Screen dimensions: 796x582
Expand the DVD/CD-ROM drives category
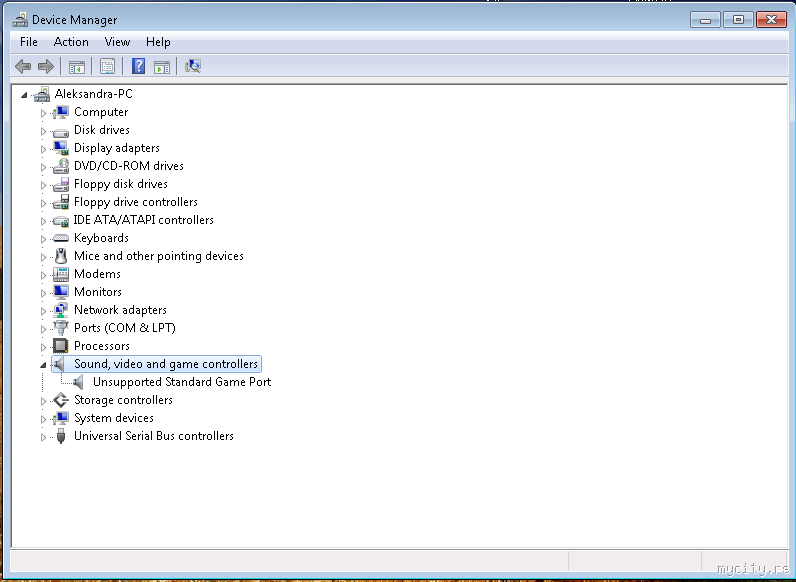(43, 167)
